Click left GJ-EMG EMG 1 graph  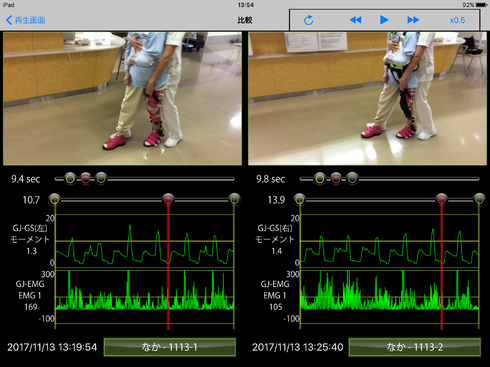(145, 296)
